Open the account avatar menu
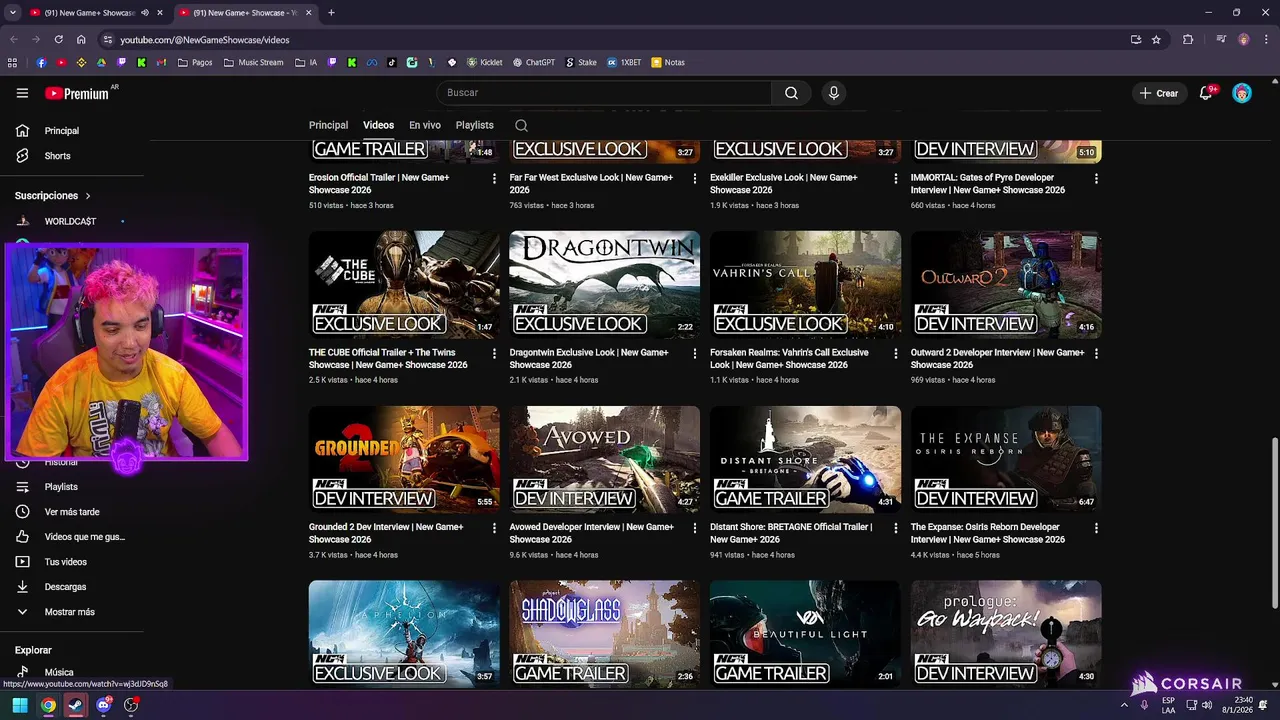 tap(1242, 93)
